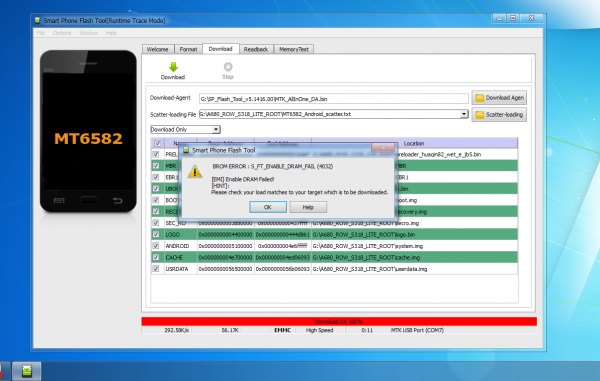The height and width of the screenshot is (381, 600).
Task: Click the dialog title bar app icon
Action: click(x=186, y=150)
